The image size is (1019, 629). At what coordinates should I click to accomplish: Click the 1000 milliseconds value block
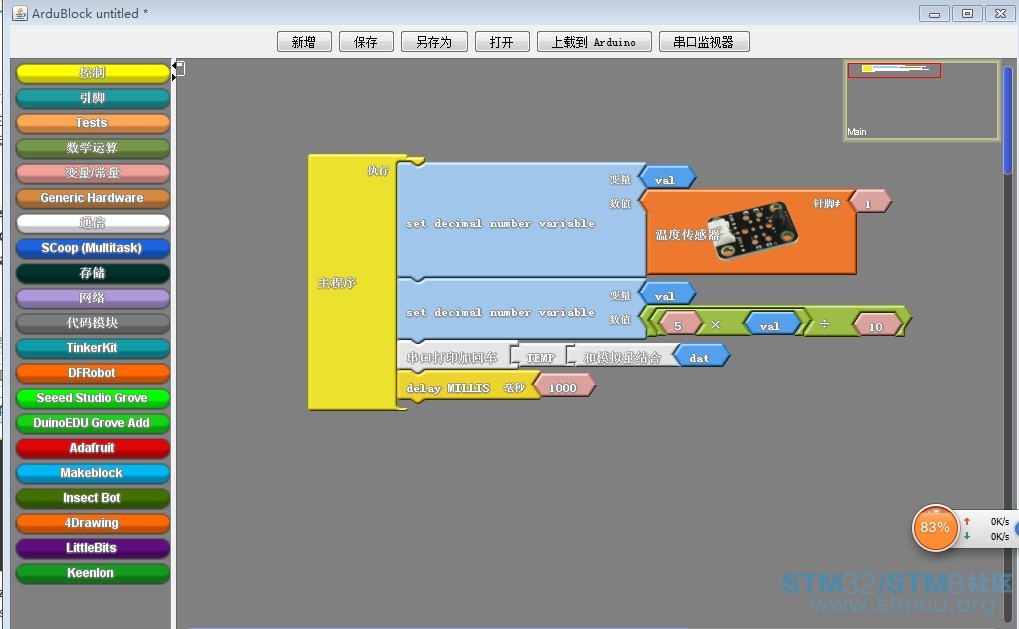point(564,387)
